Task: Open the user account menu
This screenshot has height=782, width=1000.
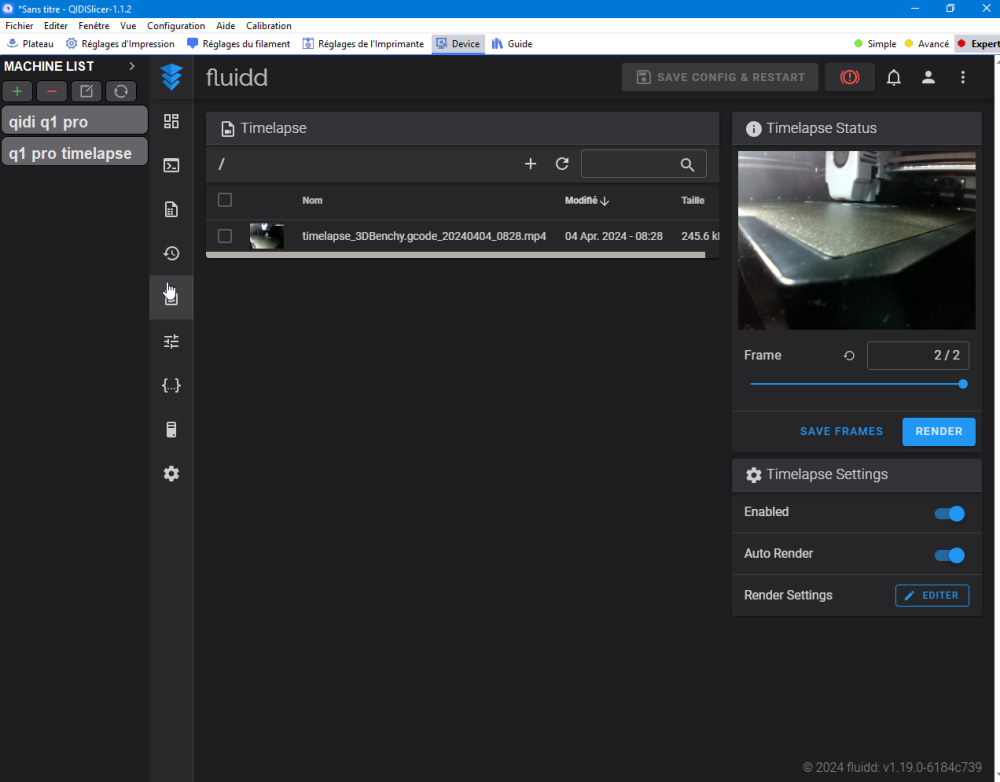Action: pyautogui.click(x=928, y=77)
